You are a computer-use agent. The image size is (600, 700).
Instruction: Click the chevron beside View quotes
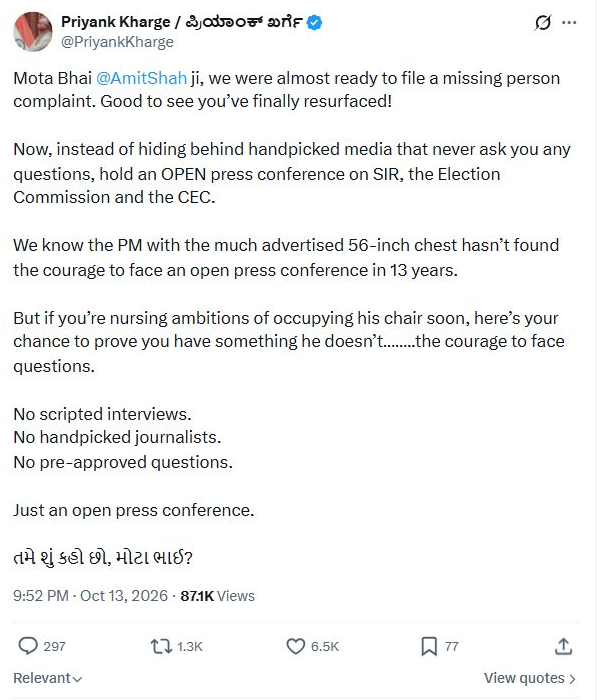click(572, 679)
